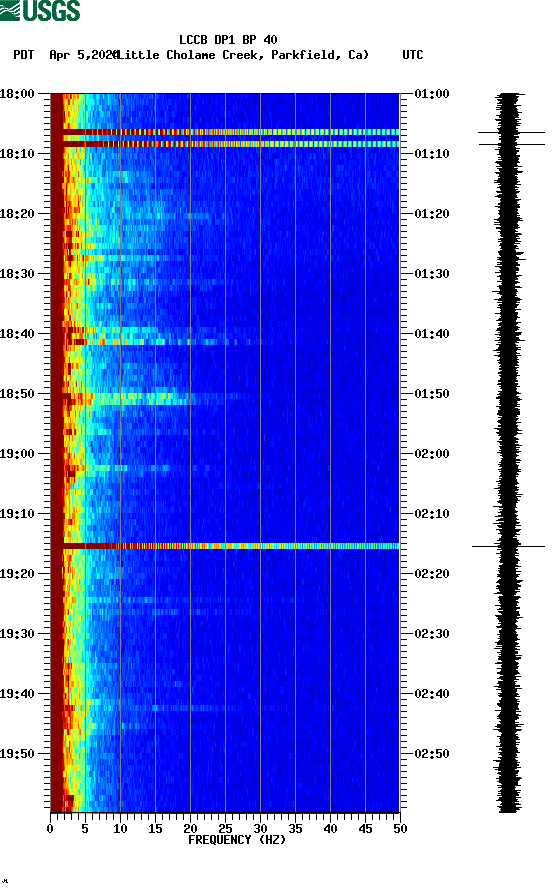This screenshot has width=552, height=892.
Task: Click the first broadband spike line near 18:06
Action: coord(225,132)
